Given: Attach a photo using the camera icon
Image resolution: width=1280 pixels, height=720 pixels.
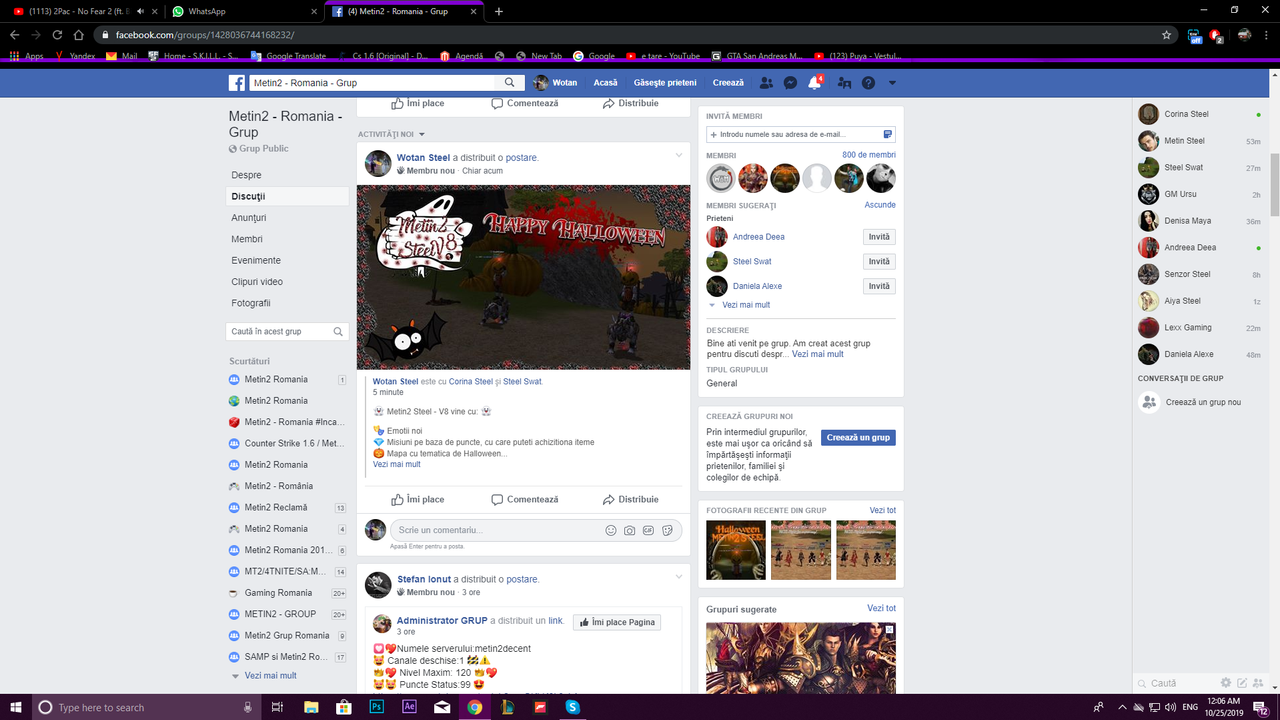Looking at the screenshot, I should pyautogui.click(x=629, y=530).
